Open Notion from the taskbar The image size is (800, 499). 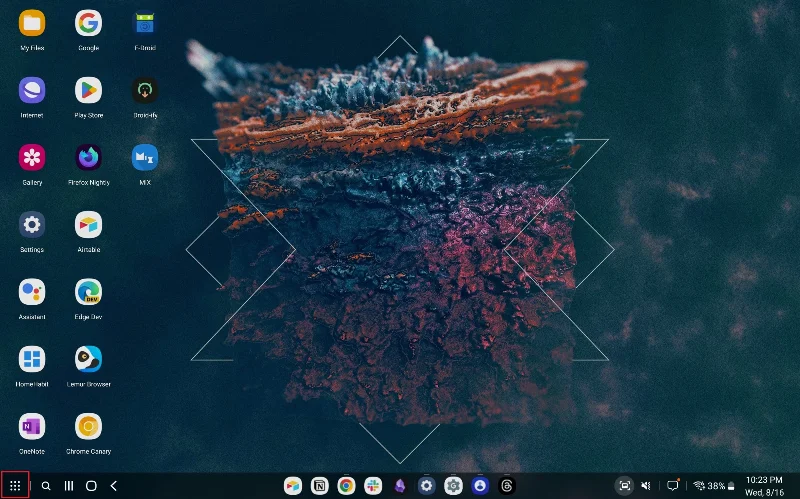click(319, 485)
